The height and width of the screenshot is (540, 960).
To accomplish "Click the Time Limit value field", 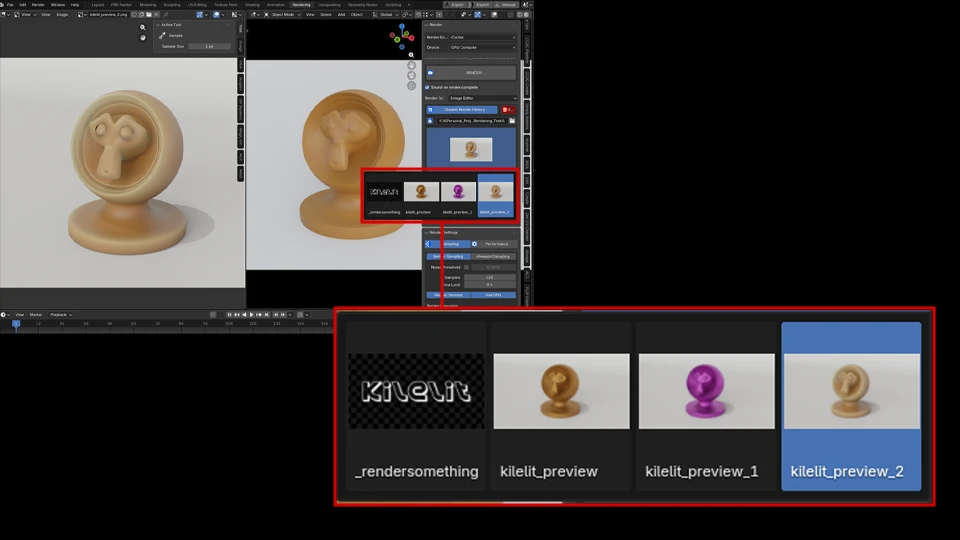I will (489, 285).
